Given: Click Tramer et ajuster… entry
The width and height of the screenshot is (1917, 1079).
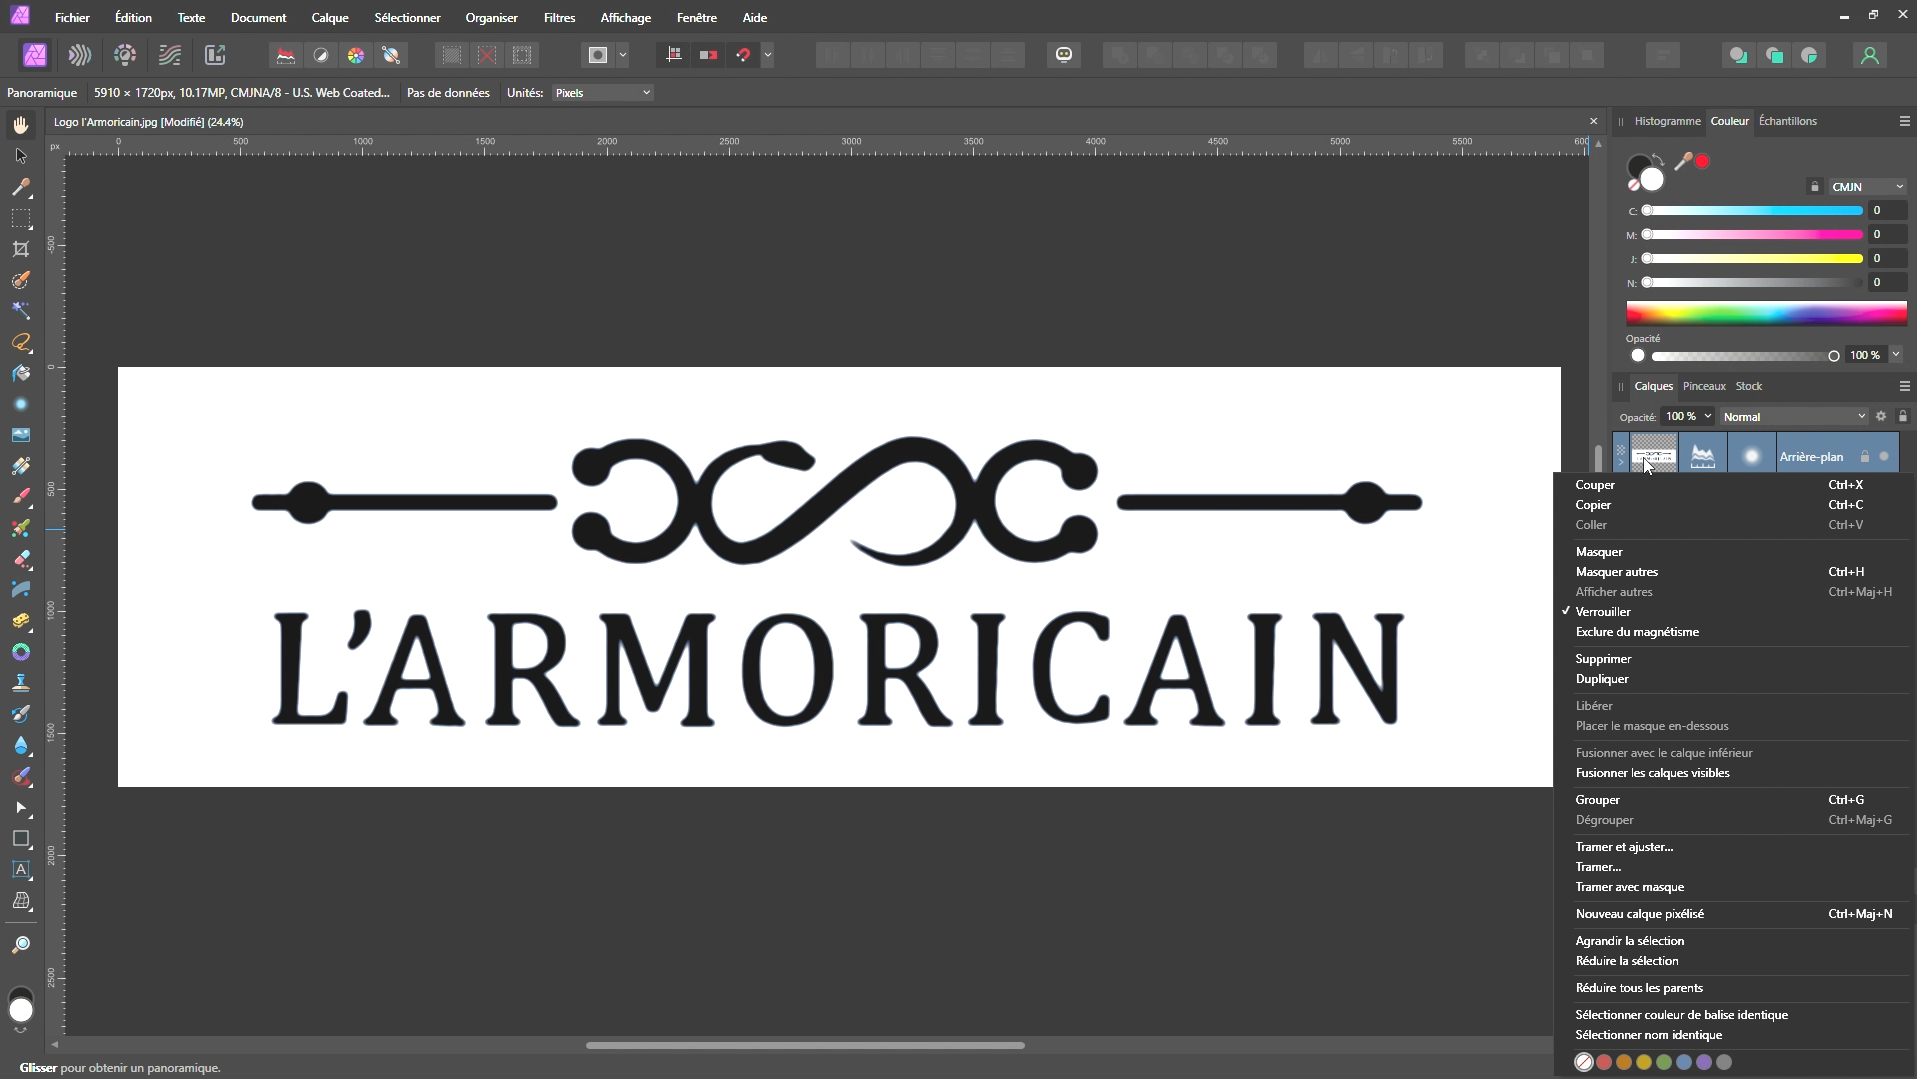Looking at the screenshot, I should click(1624, 847).
